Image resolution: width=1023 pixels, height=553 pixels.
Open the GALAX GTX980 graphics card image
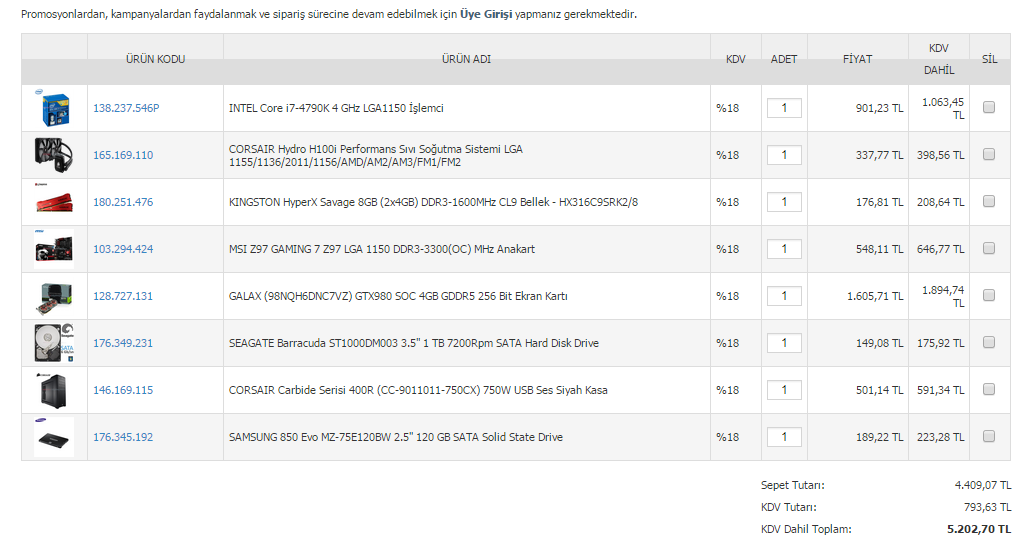54,296
